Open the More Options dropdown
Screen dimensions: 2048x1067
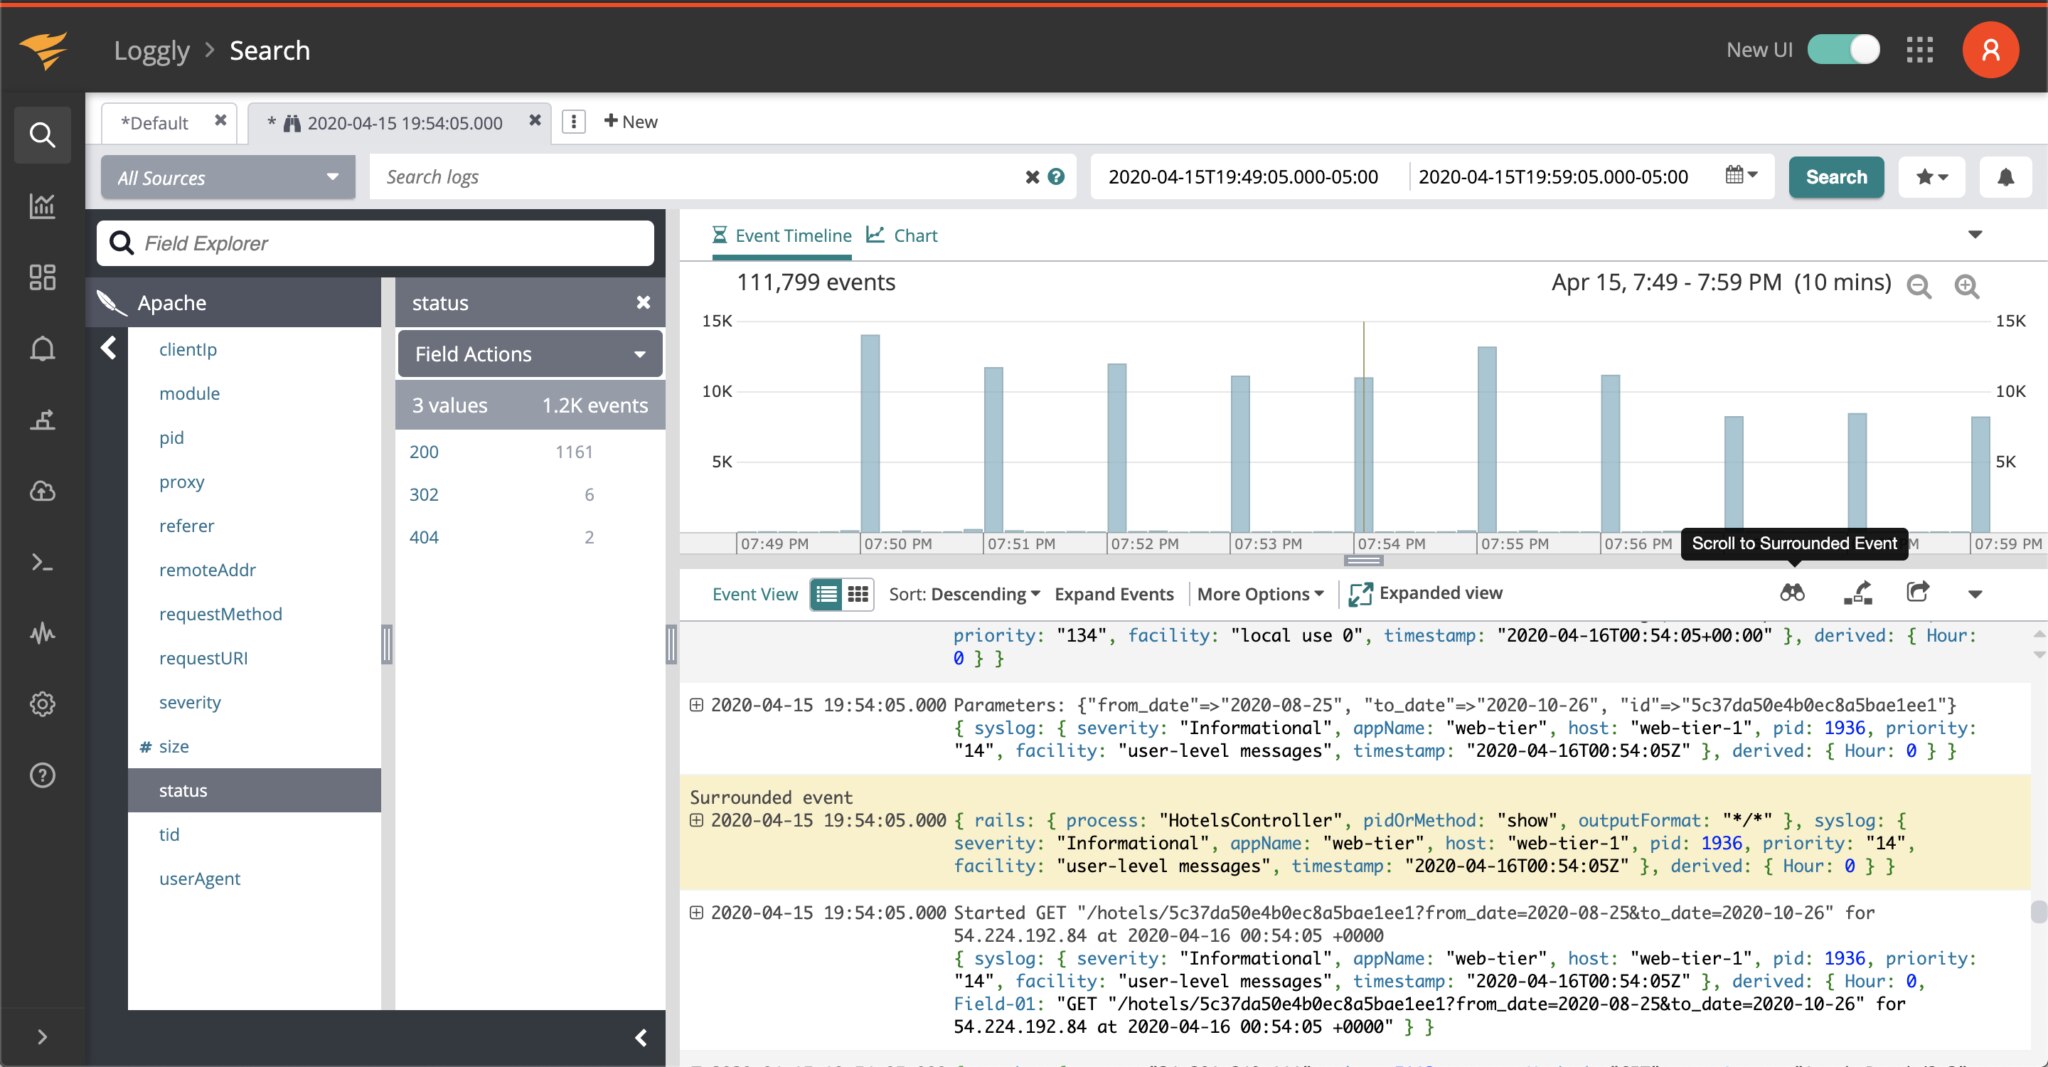pos(1258,593)
